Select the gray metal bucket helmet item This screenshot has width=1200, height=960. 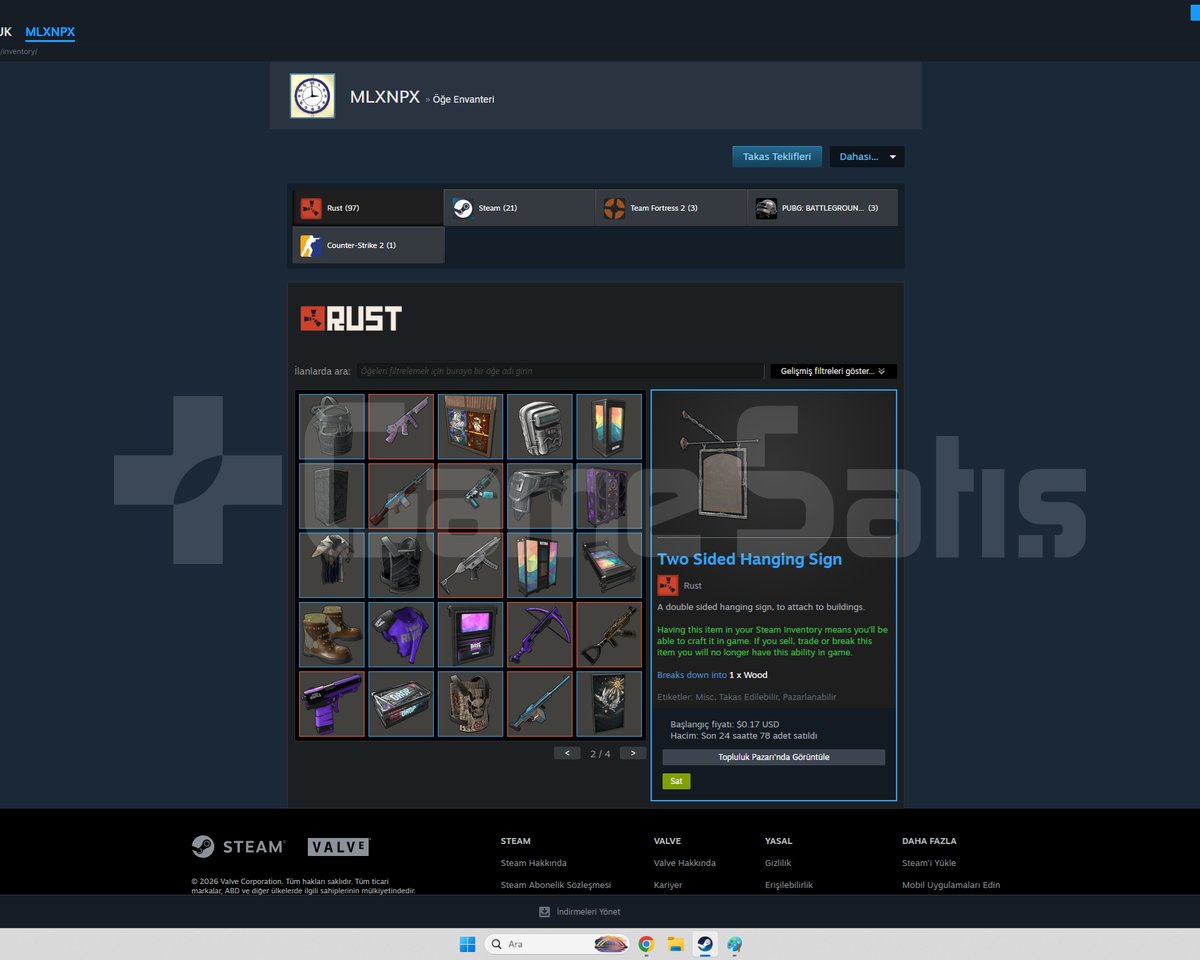(332, 427)
